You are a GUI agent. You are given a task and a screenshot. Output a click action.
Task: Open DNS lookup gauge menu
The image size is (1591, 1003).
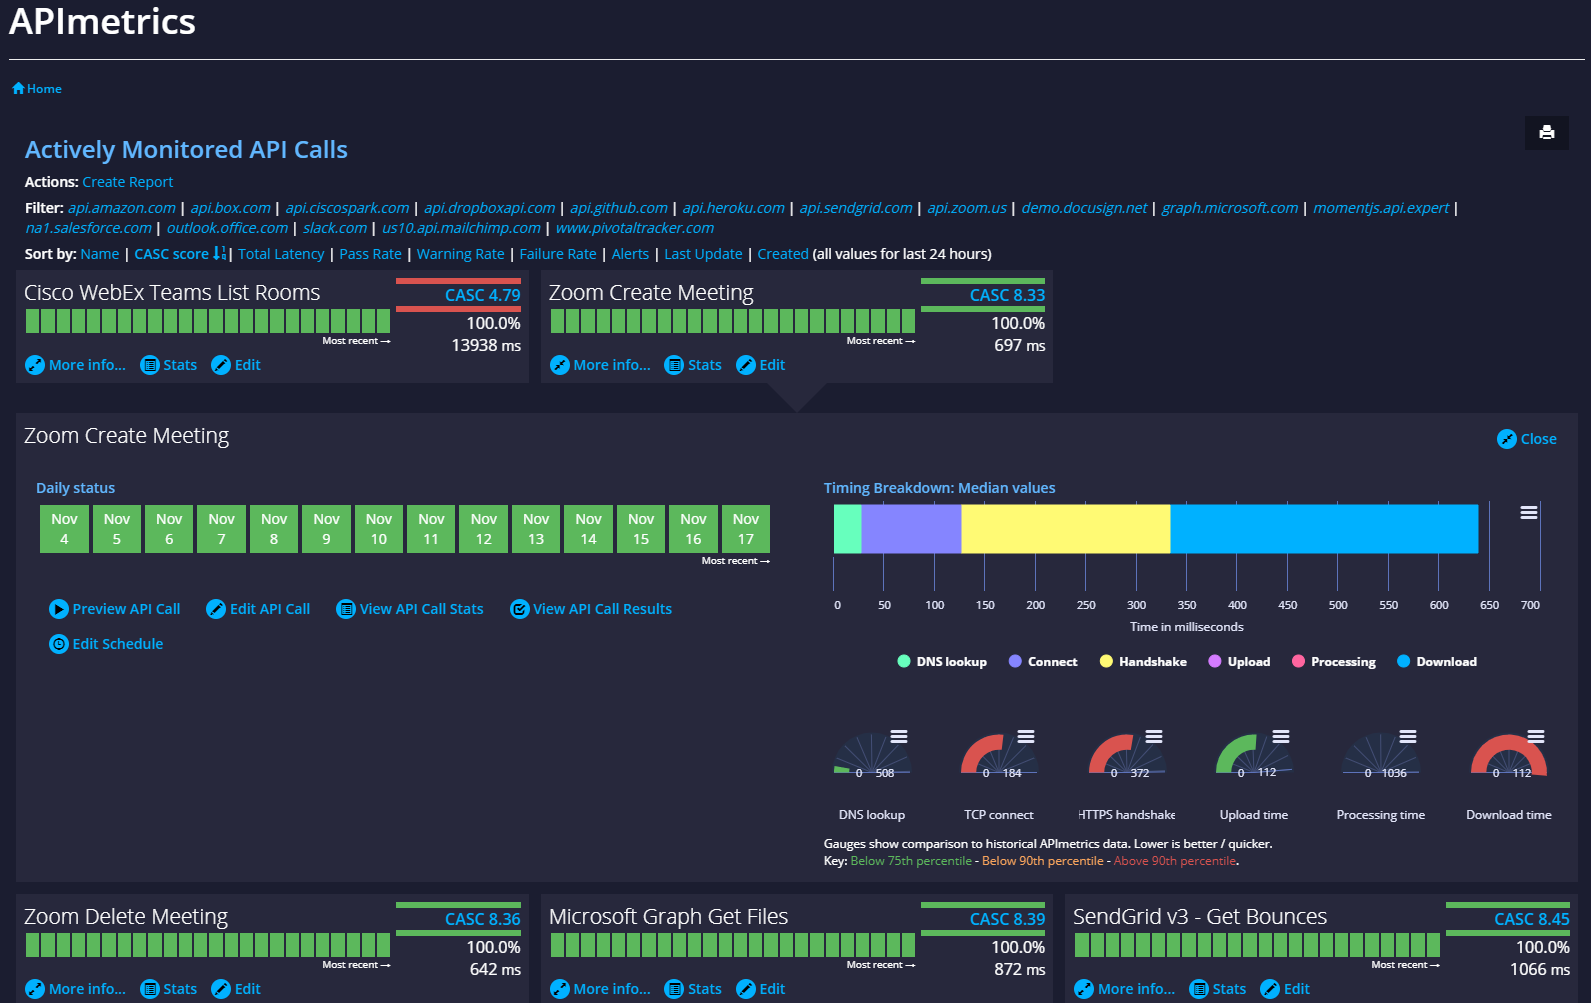899,737
